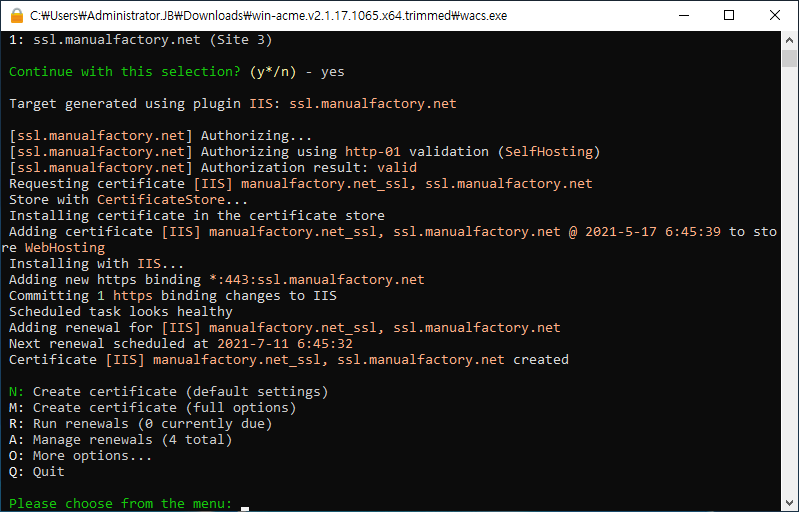Image resolution: width=799 pixels, height=512 pixels.
Task: Click the 'Target generated using plugin IIS' line
Action: 233,104
